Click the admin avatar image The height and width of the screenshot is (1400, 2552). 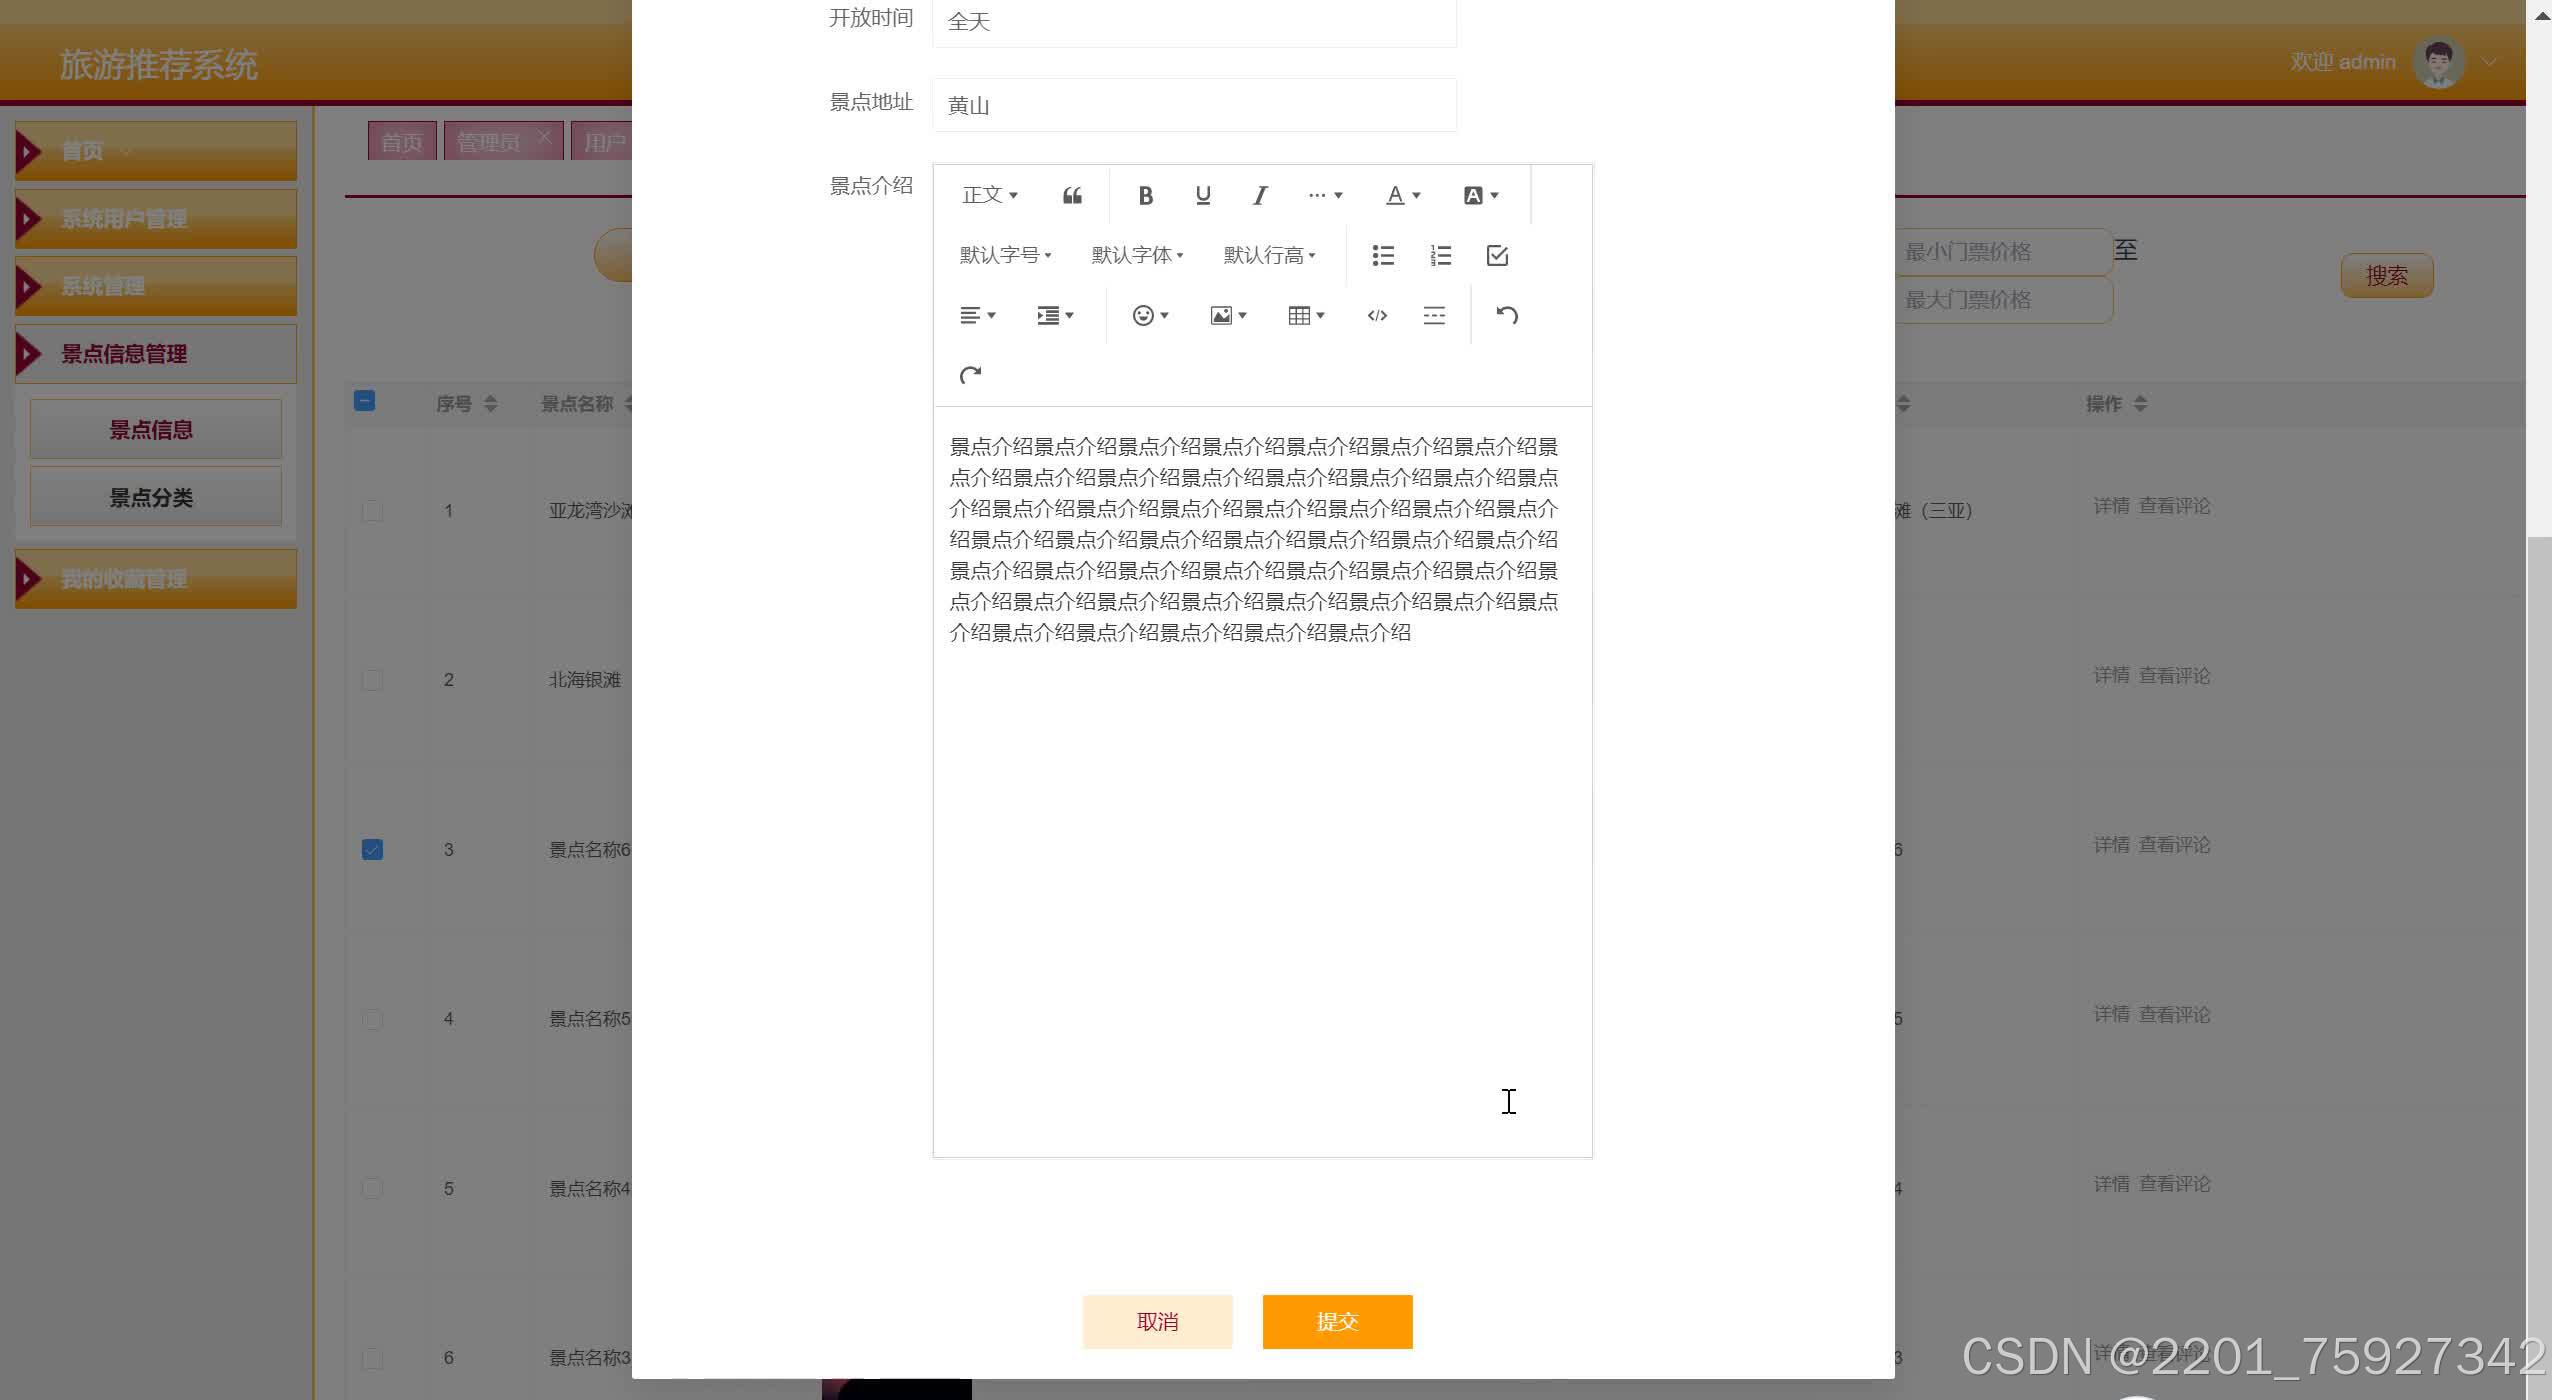coord(2438,63)
